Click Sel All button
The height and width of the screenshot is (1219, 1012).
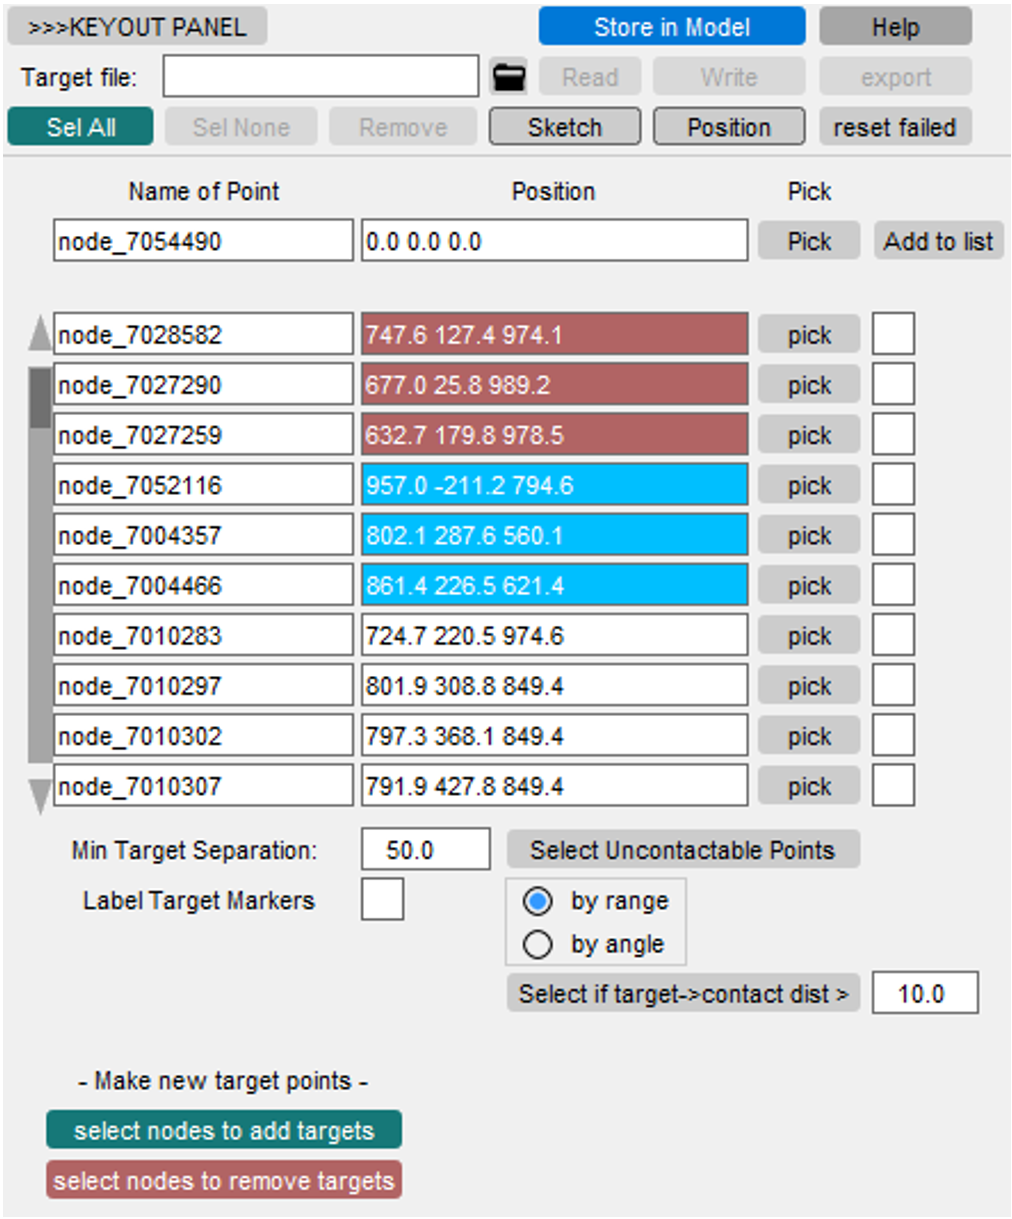pyautogui.click(x=81, y=127)
